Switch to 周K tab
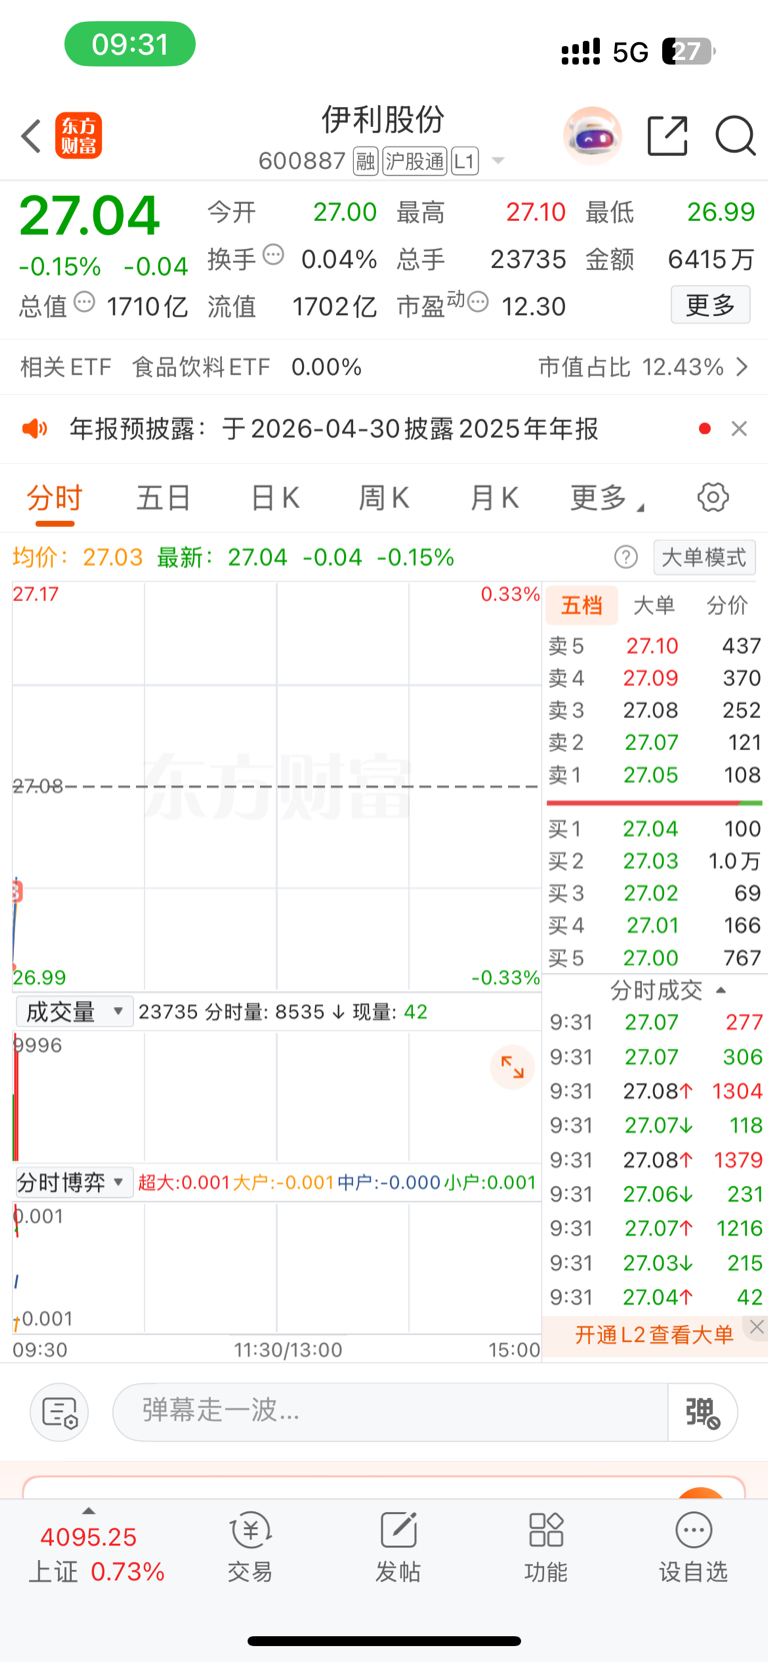 tap(385, 497)
